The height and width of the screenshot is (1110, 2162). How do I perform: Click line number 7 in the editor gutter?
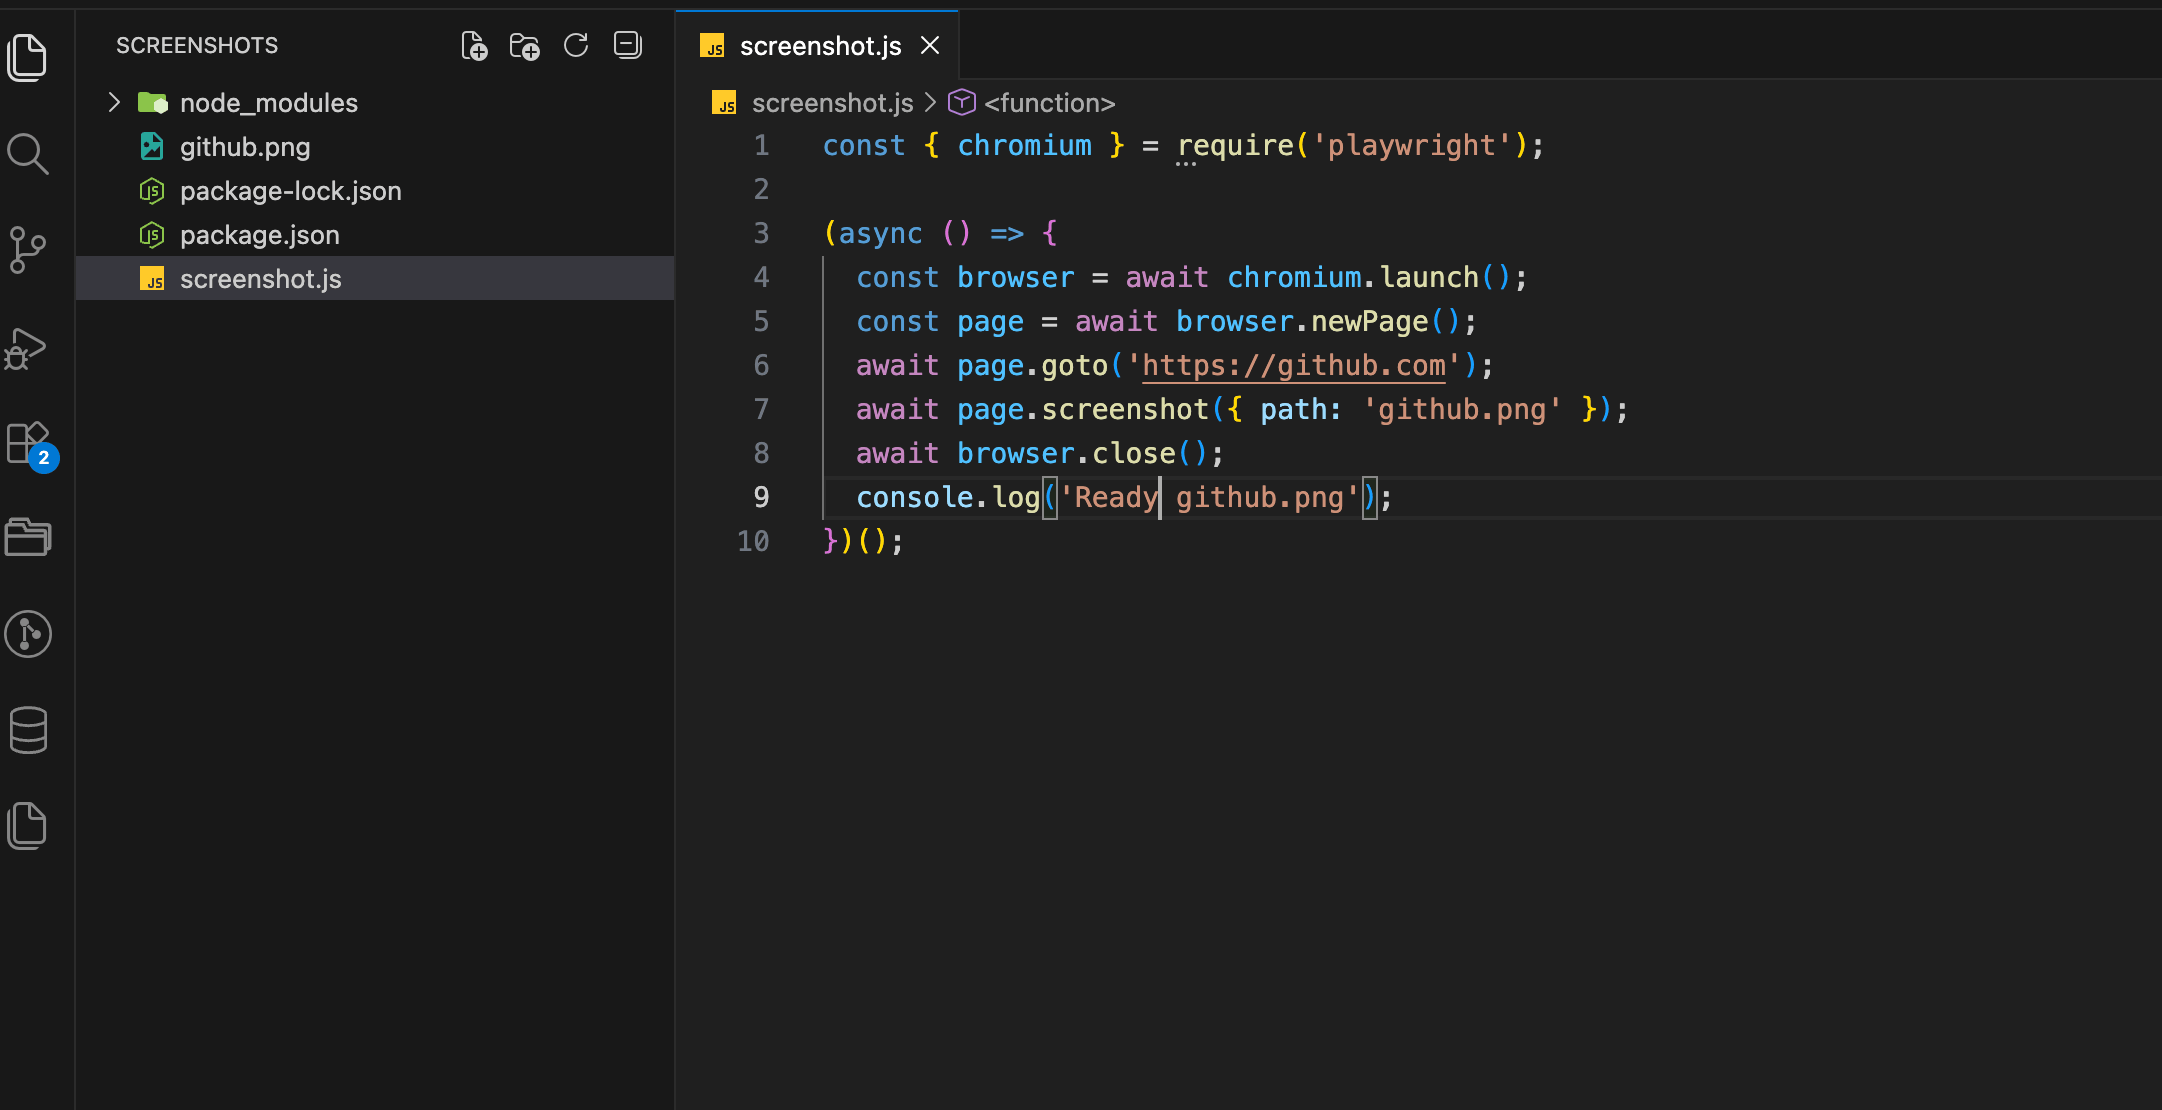click(761, 409)
